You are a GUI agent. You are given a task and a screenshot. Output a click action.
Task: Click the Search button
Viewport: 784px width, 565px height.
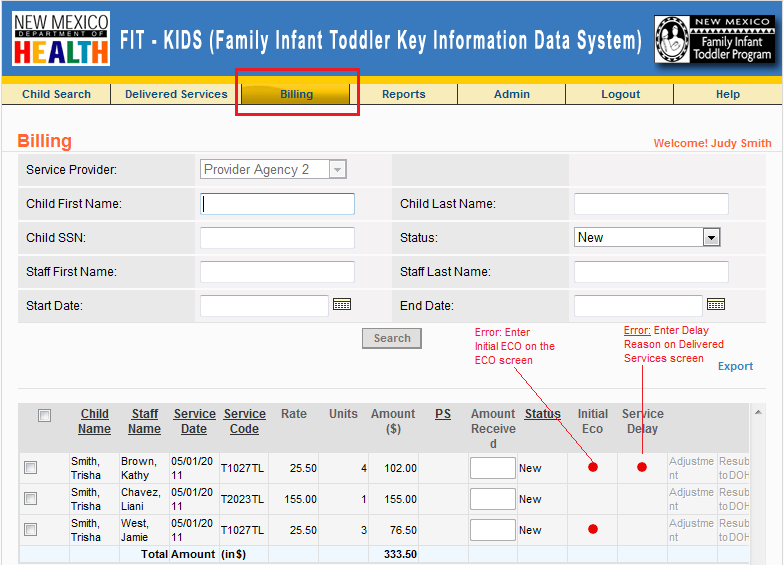tap(392, 338)
